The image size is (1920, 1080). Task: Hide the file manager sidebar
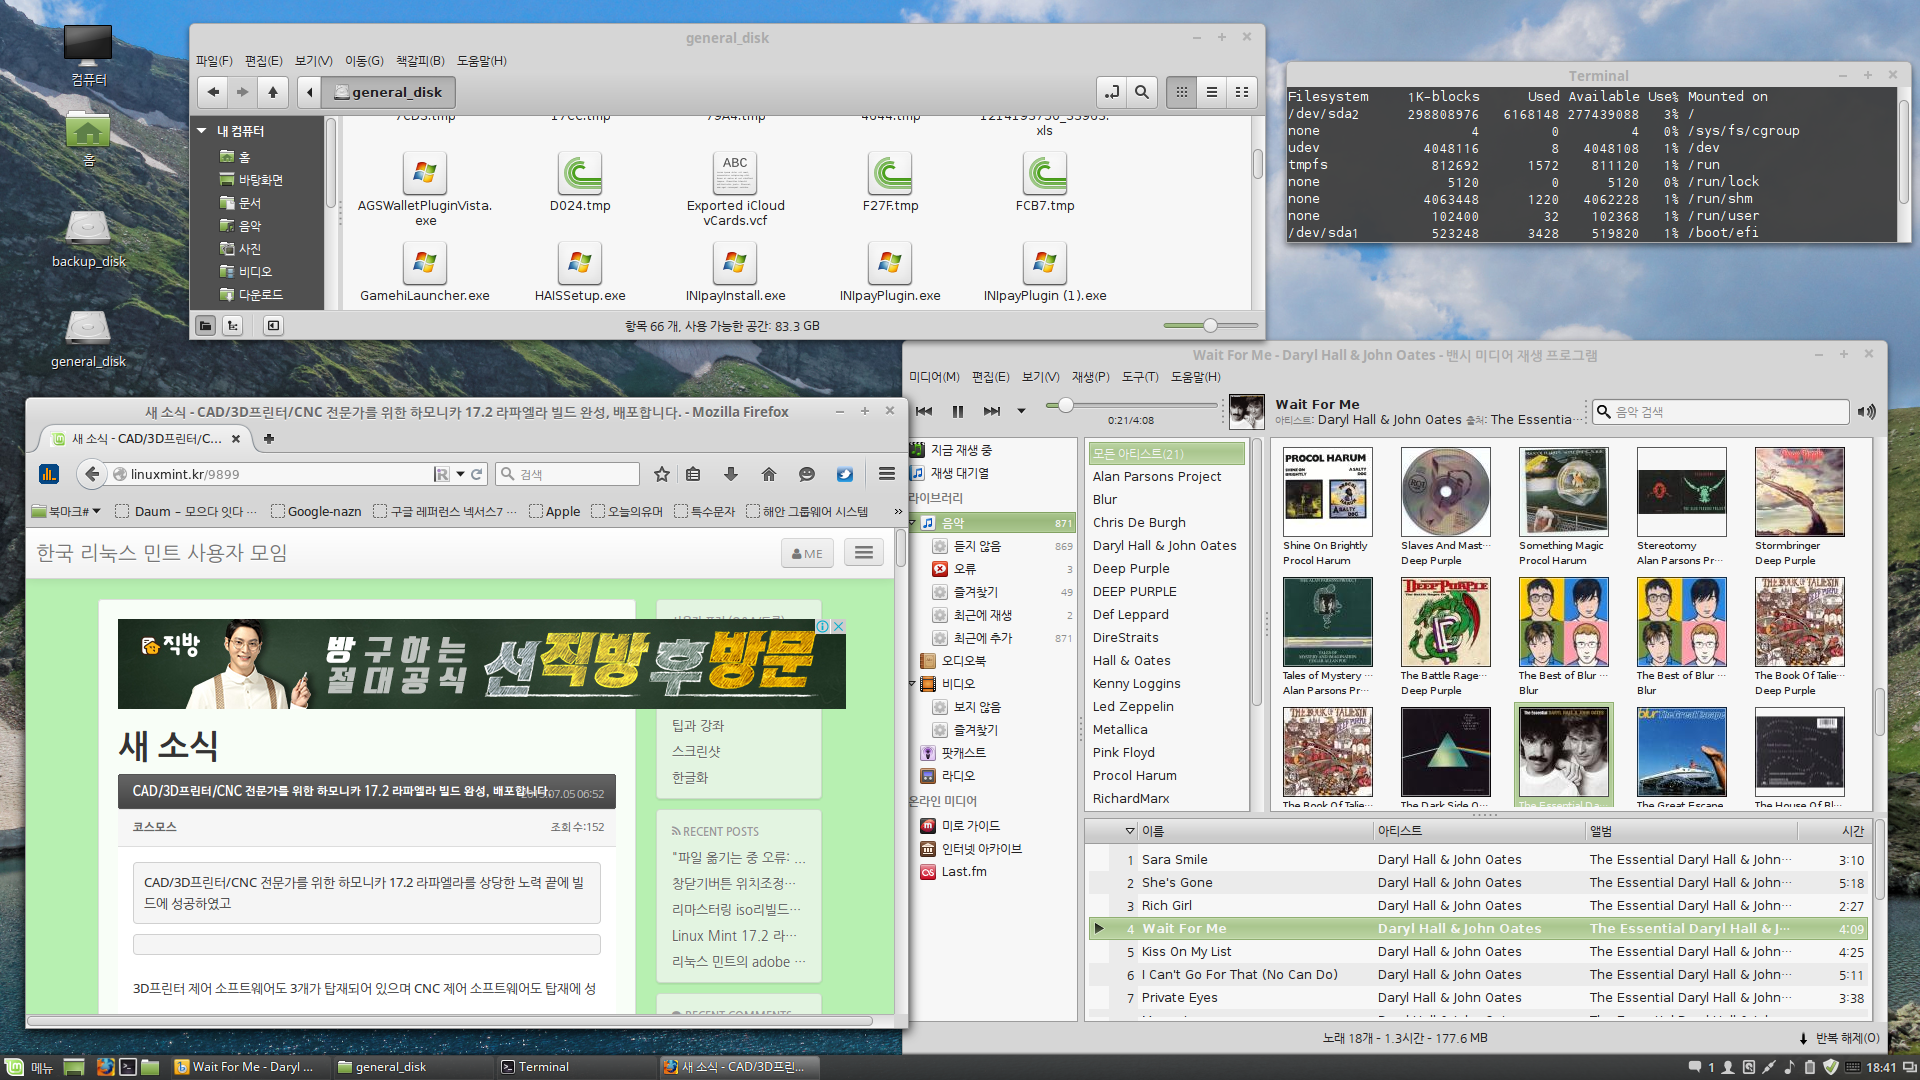(x=273, y=326)
